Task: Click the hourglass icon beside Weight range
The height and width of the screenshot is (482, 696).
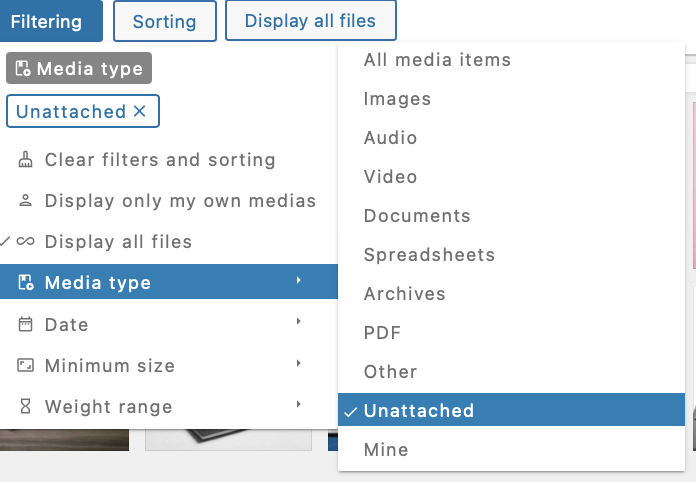Action: point(25,407)
